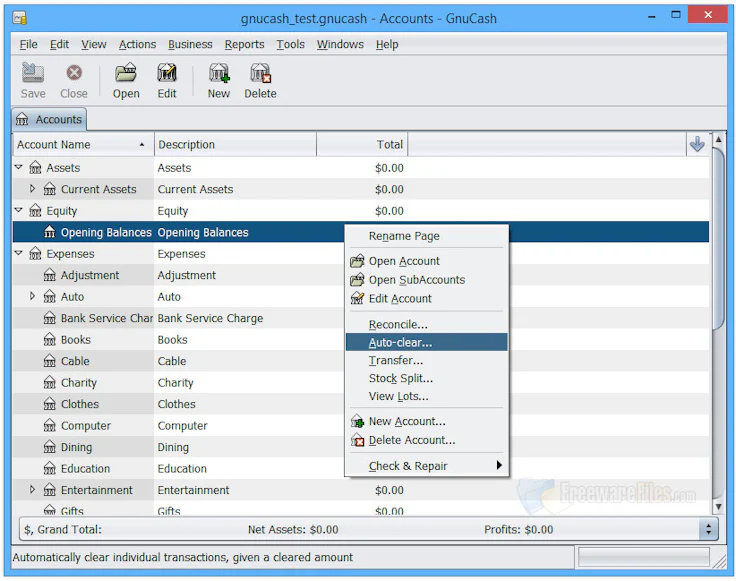Screen dimensions: 736x581
Task: Open the Help menu
Action: tap(387, 44)
